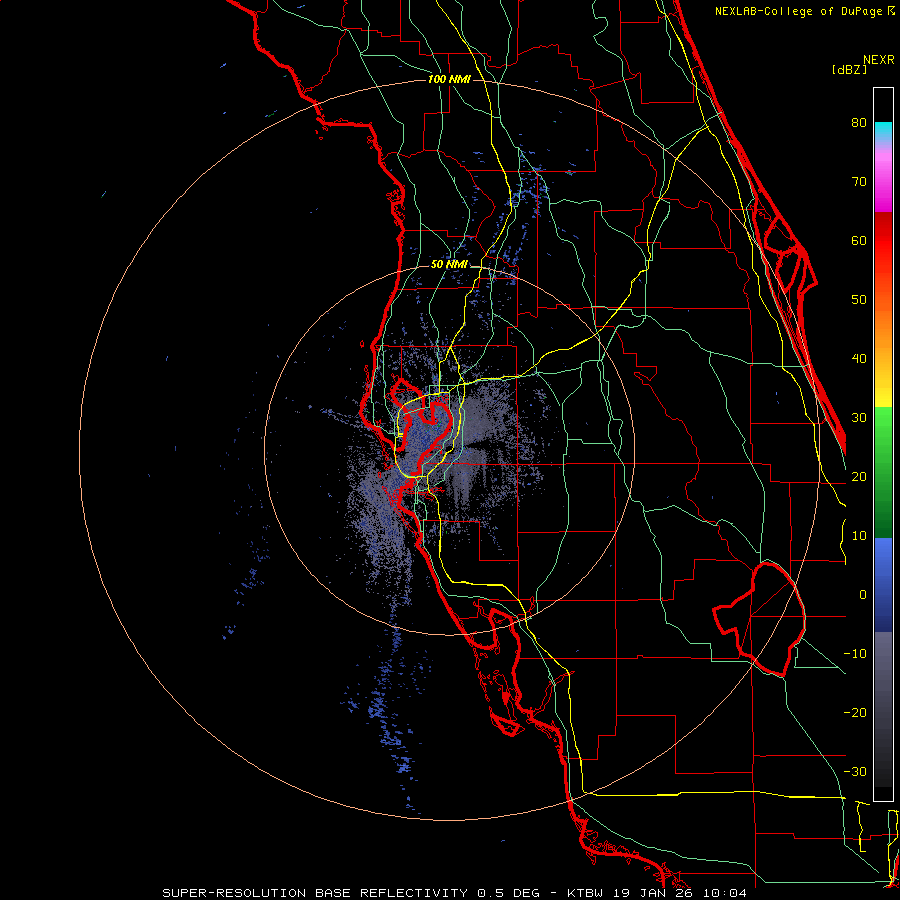This screenshot has width=900, height=900.
Task: Click the red band of the color bar
Action: point(883,241)
